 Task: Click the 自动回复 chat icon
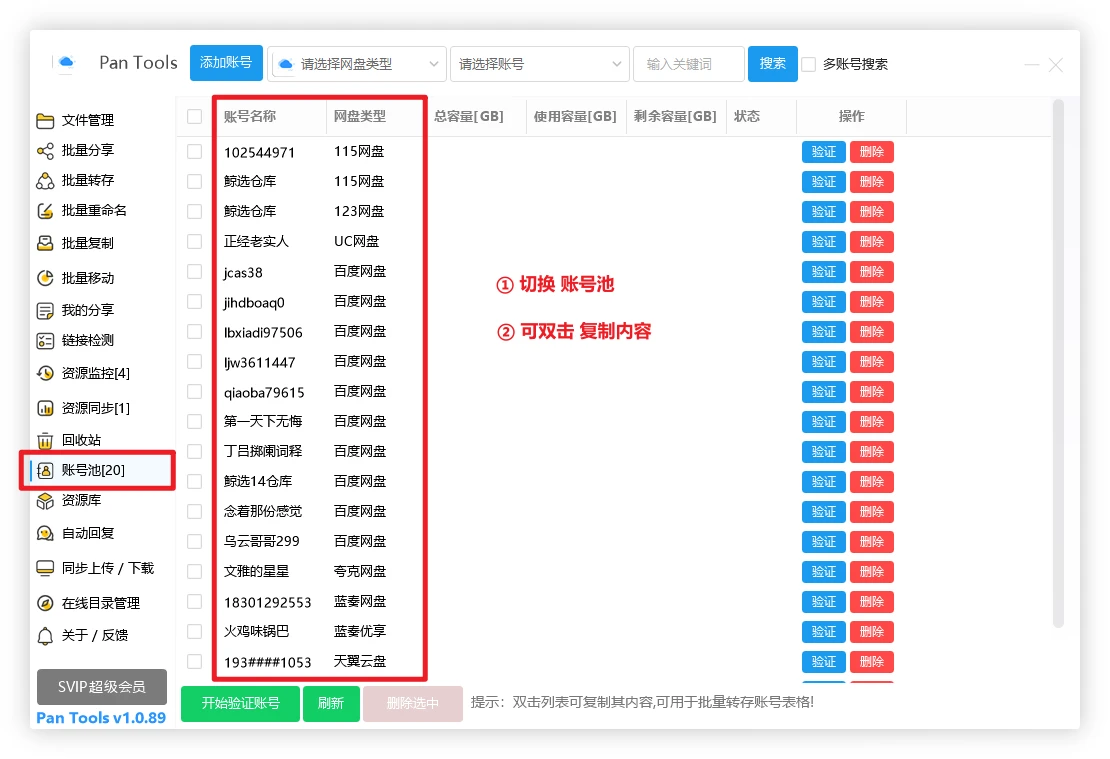point(45,533)
